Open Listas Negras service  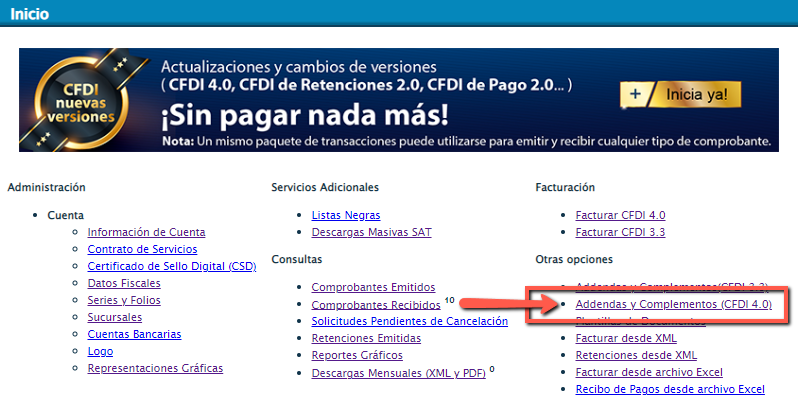click(346, 215)
